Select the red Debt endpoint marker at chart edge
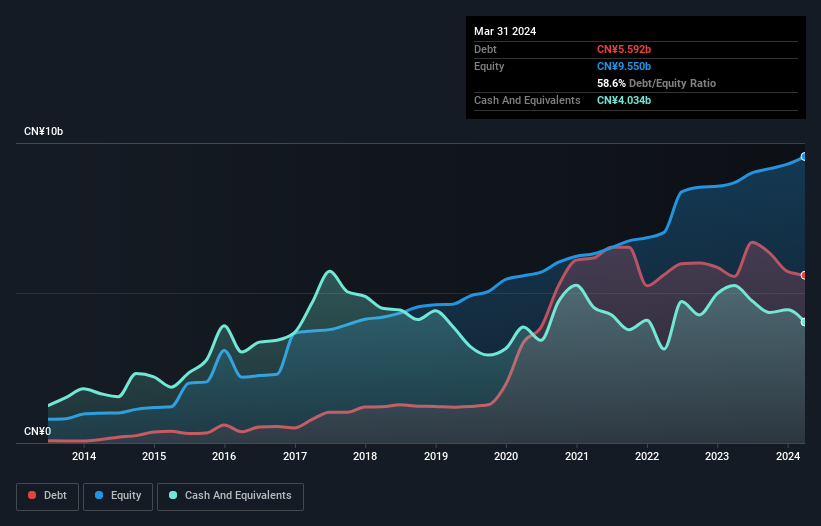 [804, 275]
